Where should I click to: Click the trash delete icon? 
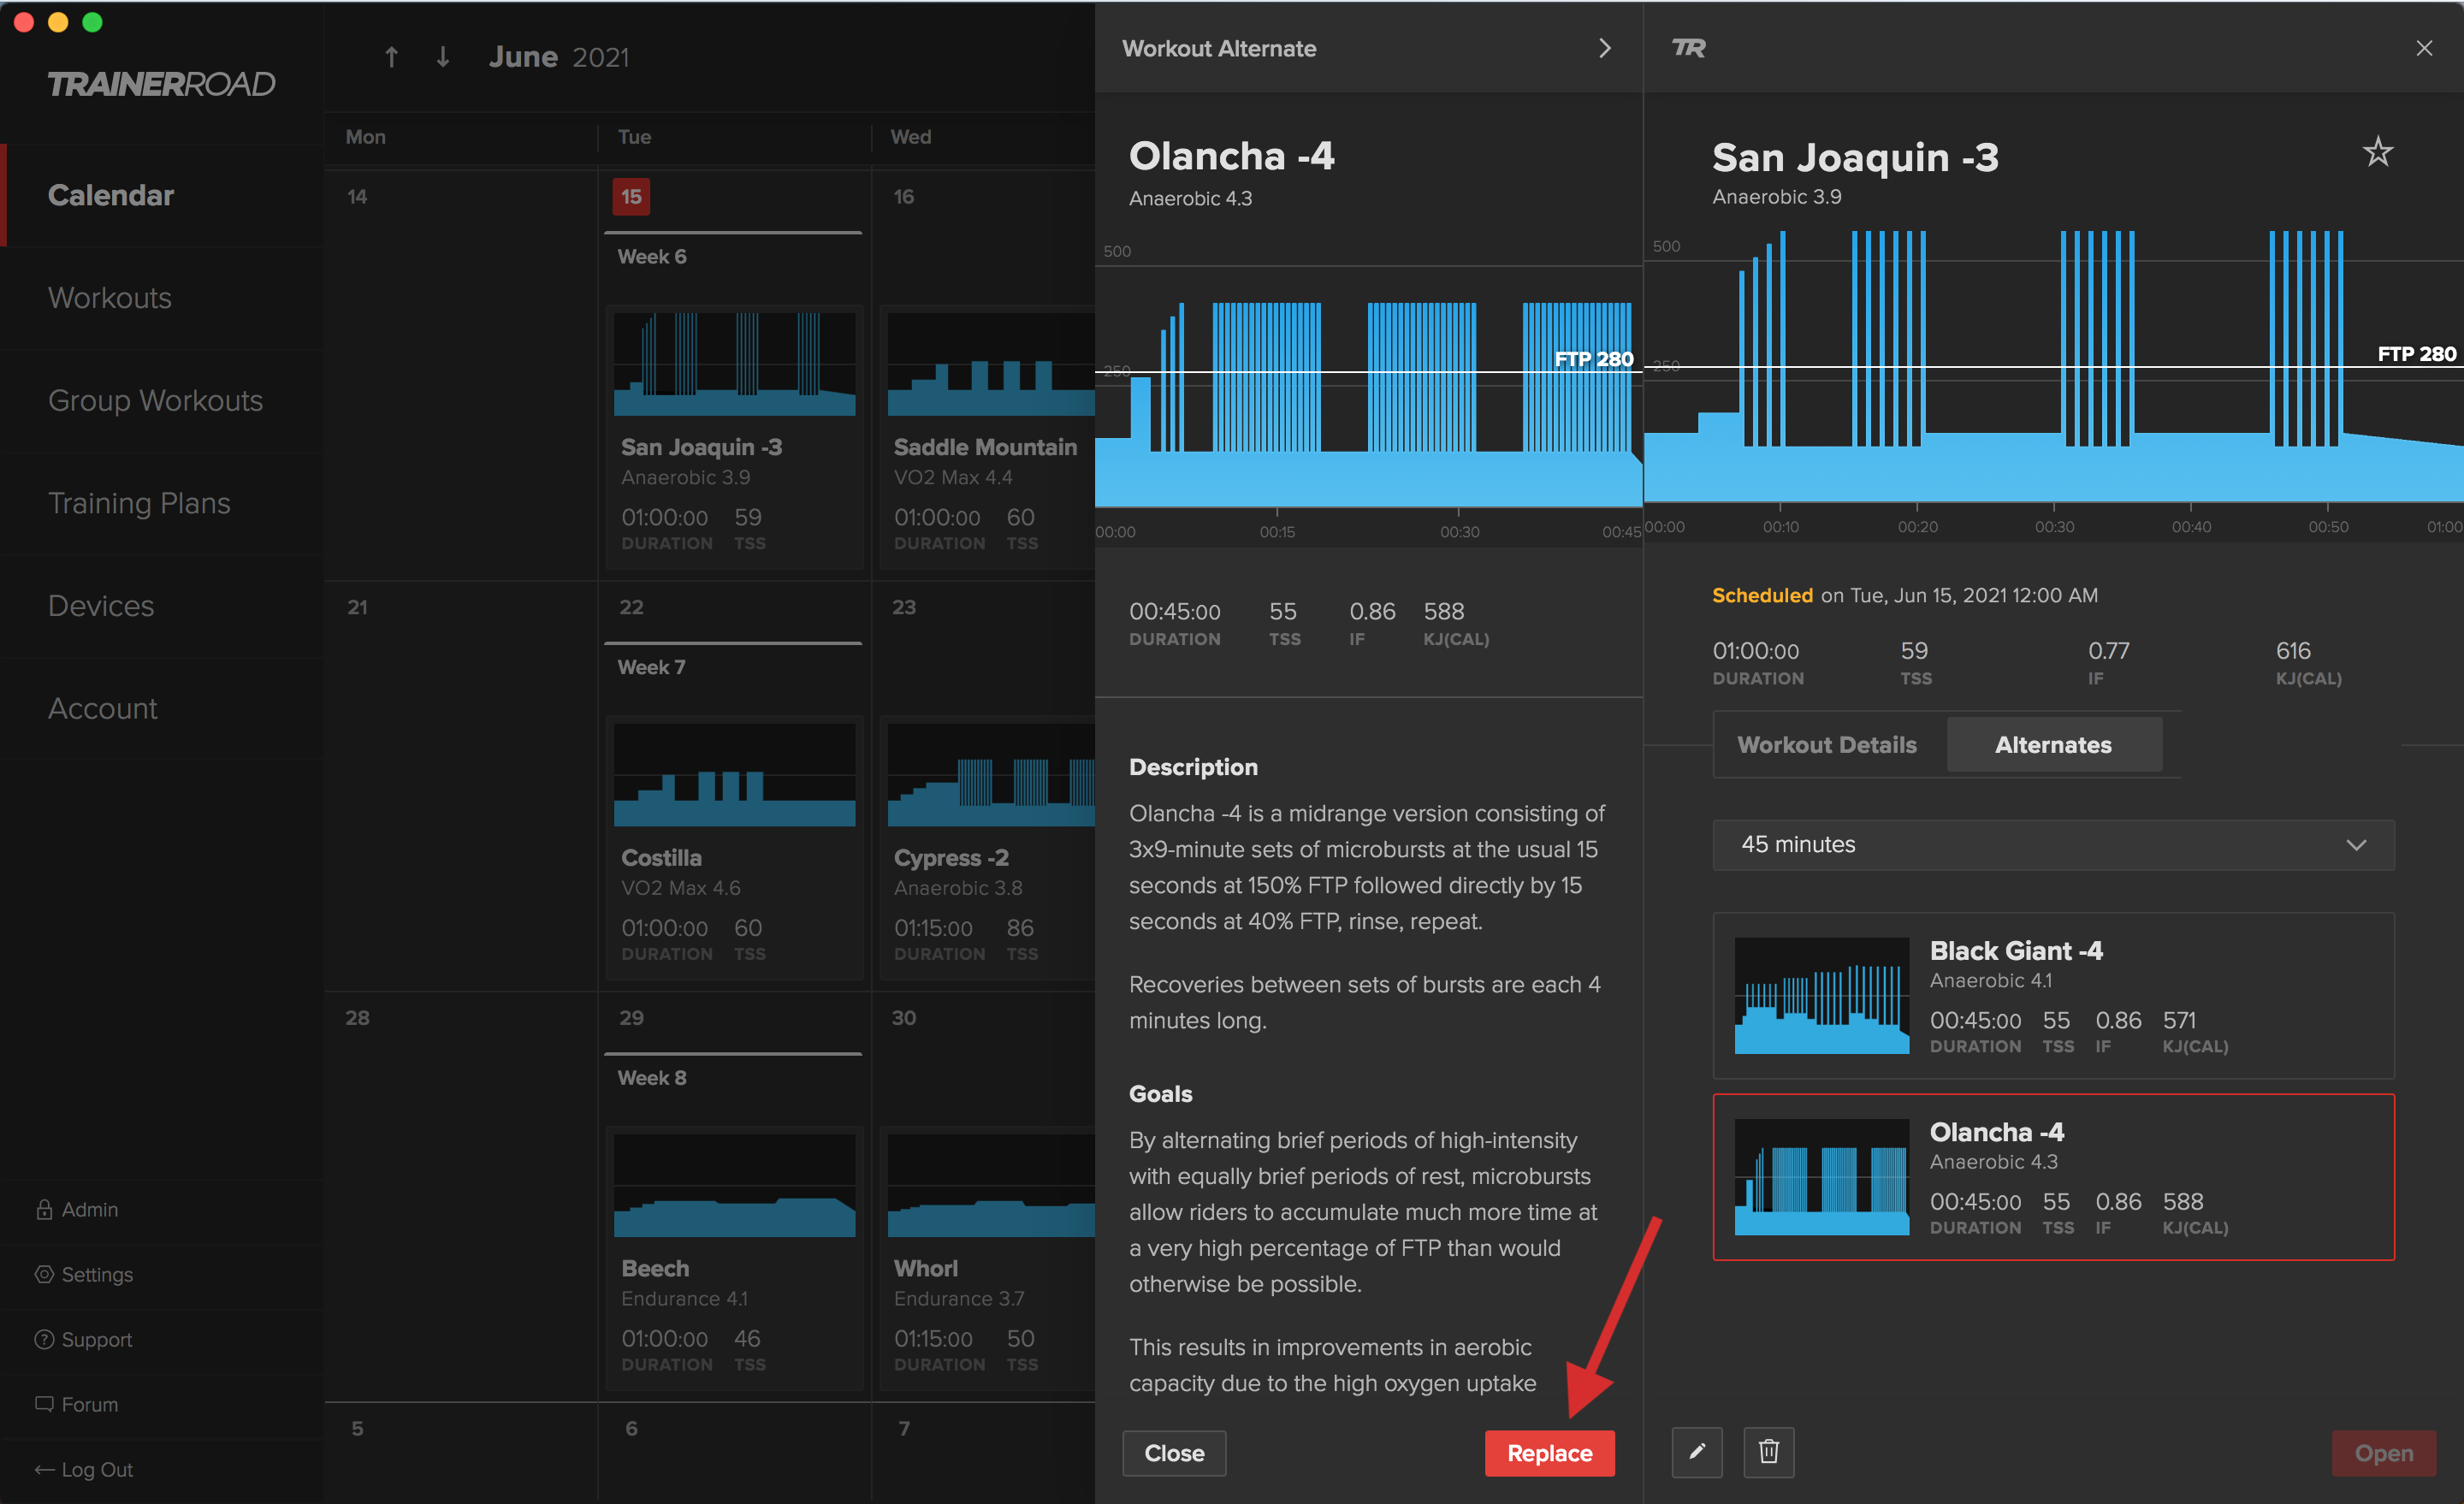(1769, 1452)
